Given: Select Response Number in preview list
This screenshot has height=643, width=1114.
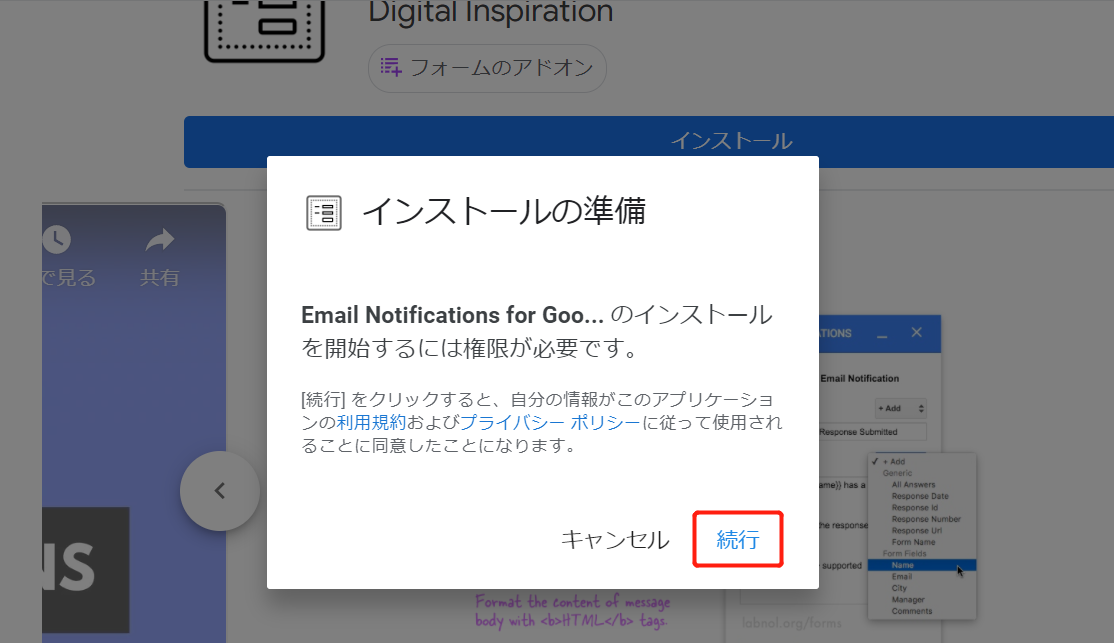Looking at the screenshot, I should click(x=926, y=519).
